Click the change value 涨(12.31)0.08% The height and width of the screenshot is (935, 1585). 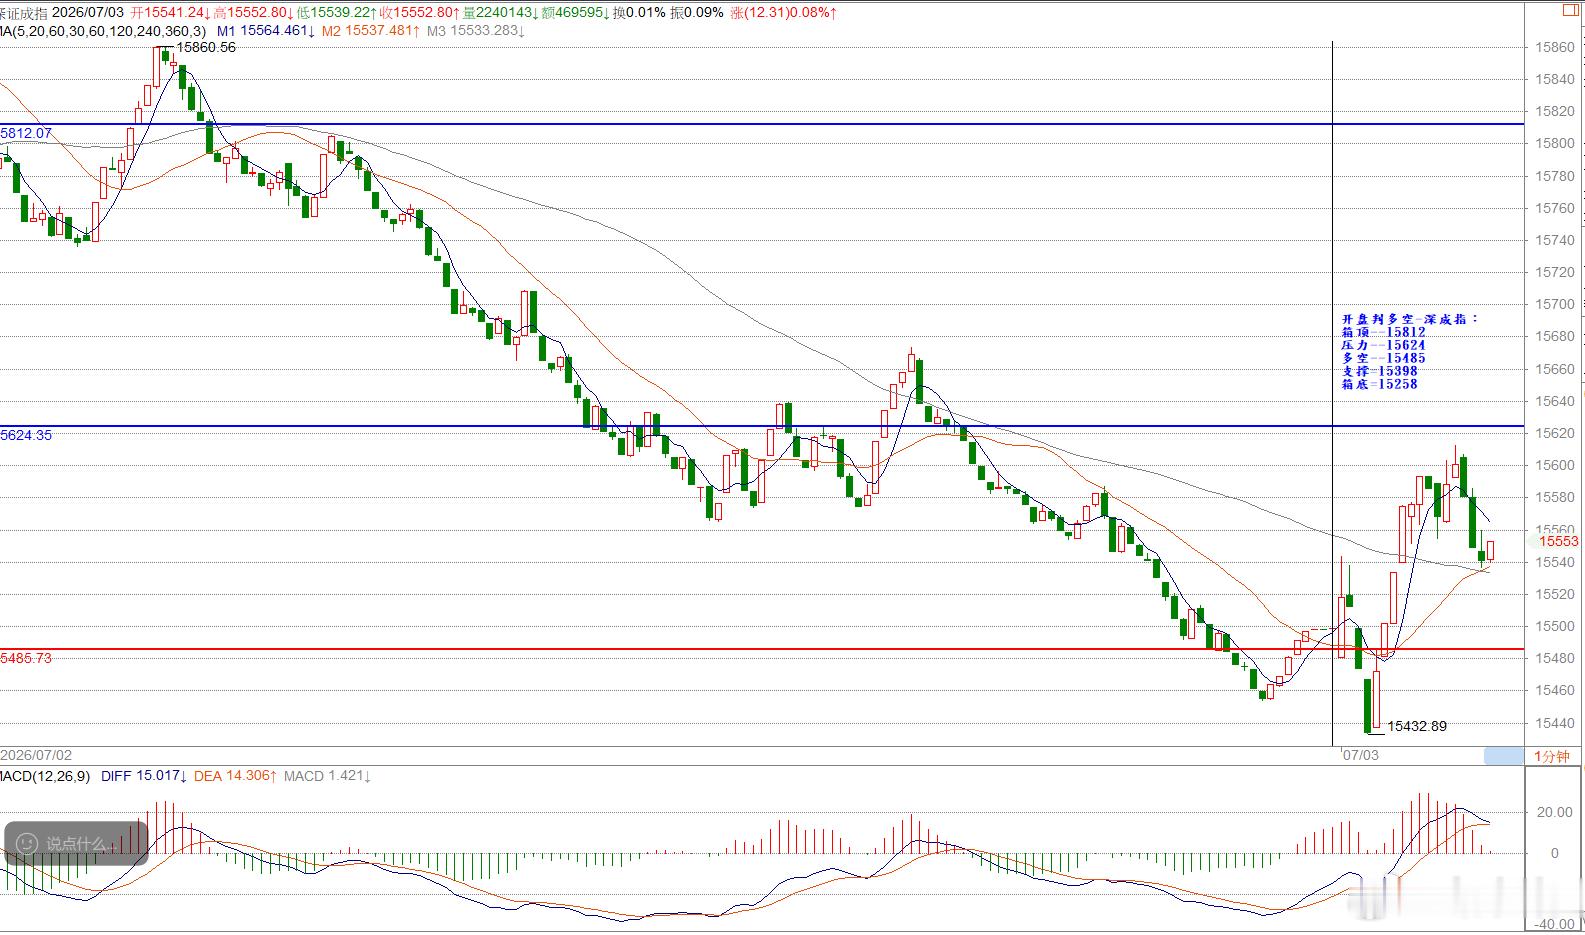[785, 13]
